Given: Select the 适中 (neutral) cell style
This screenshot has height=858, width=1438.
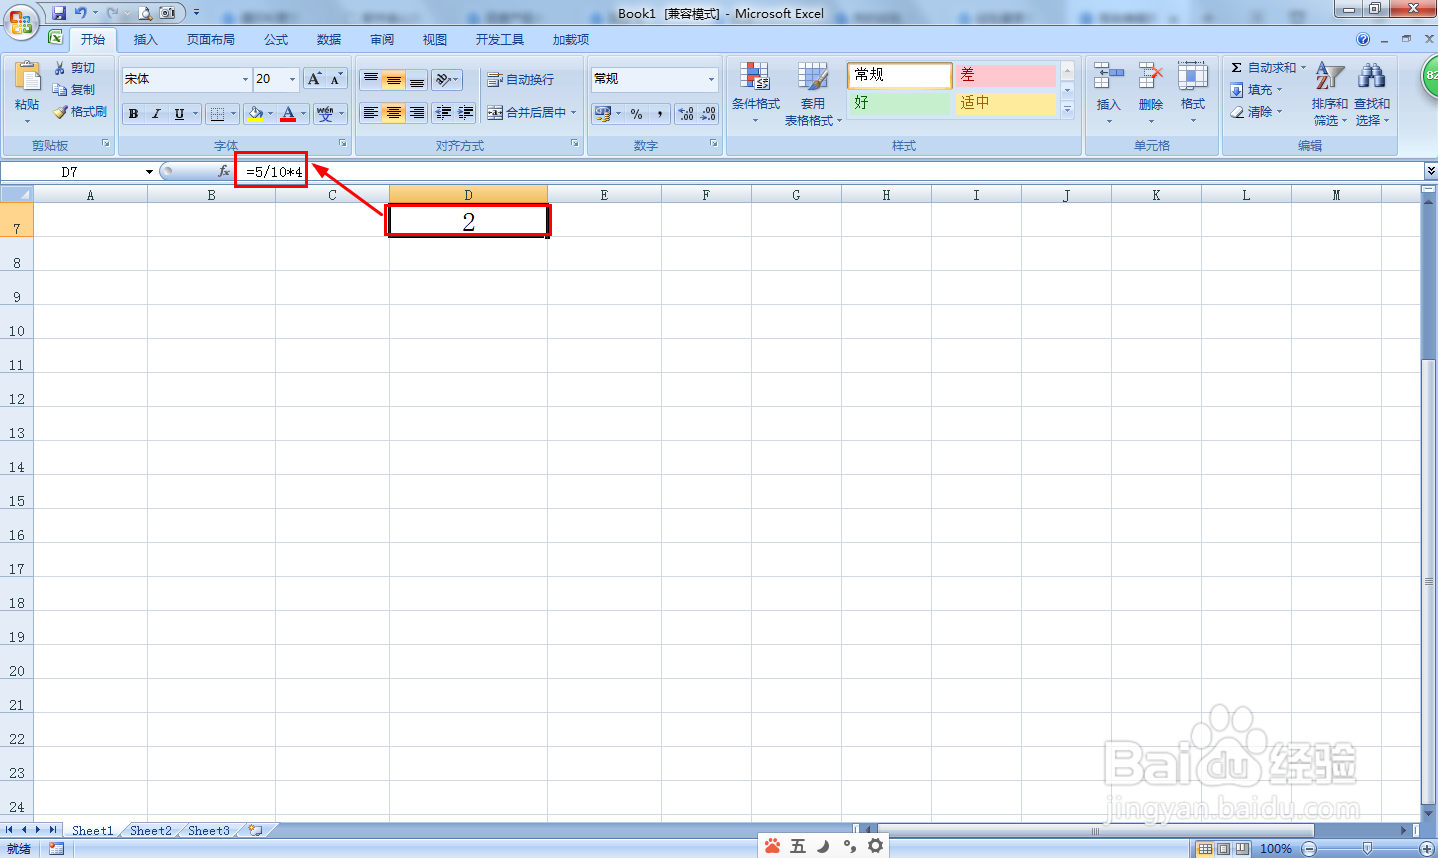Looking at the screenshot, I should pos(1005,103).
